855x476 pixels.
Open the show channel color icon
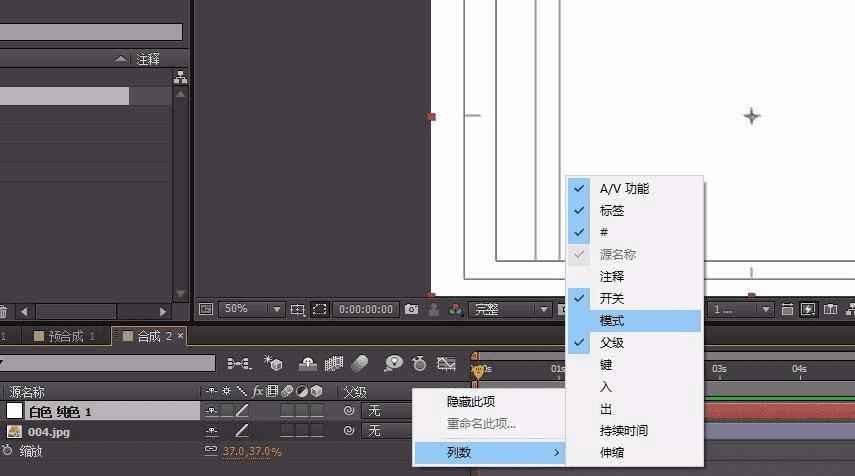pyautogui.click(x=455, y=310)
